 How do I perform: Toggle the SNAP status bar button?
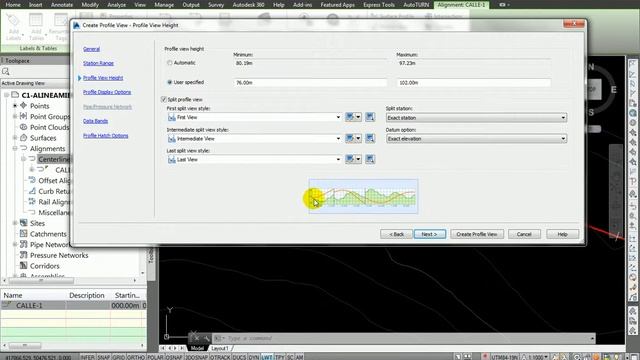coord(103,357)
